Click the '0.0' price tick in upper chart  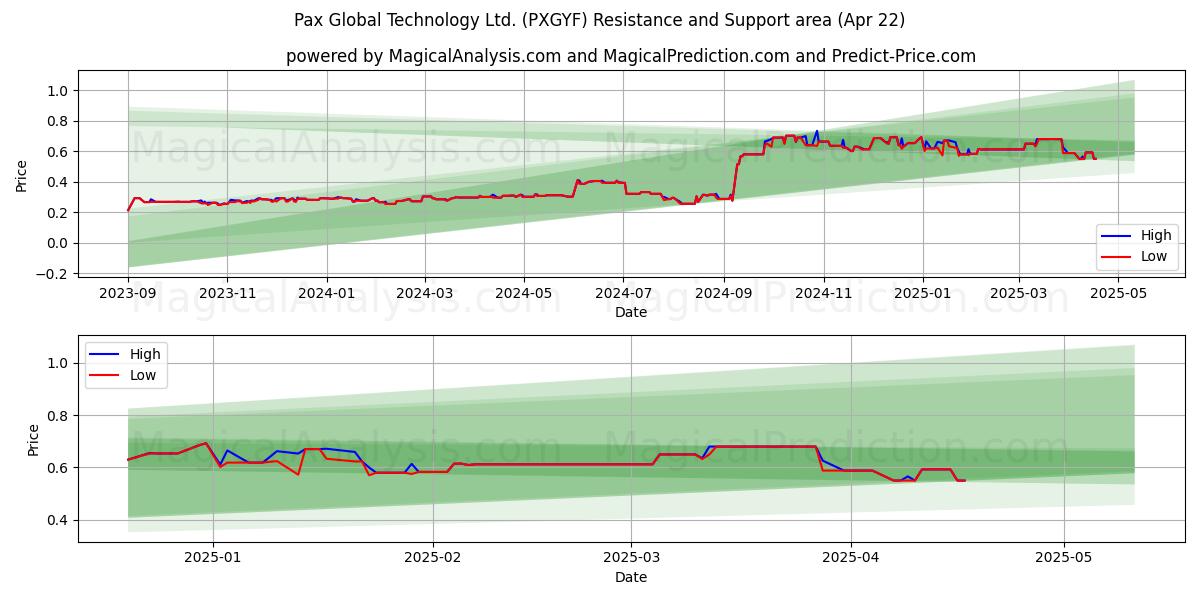59,243
